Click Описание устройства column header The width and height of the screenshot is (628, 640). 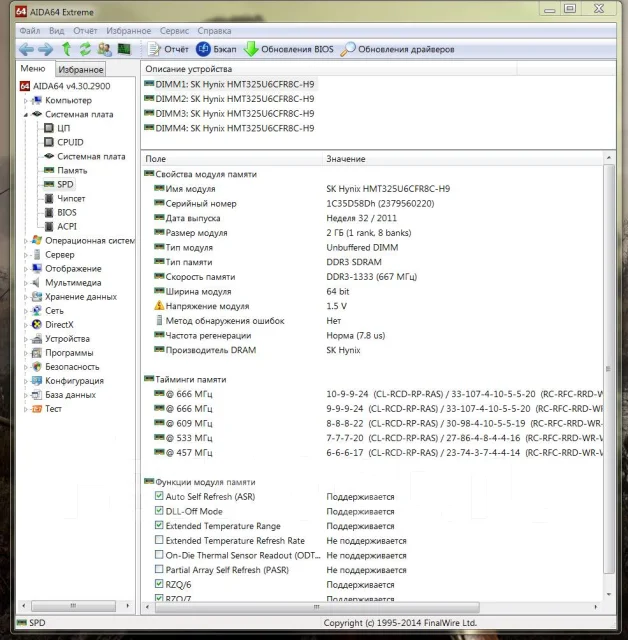tap(329, 69)
